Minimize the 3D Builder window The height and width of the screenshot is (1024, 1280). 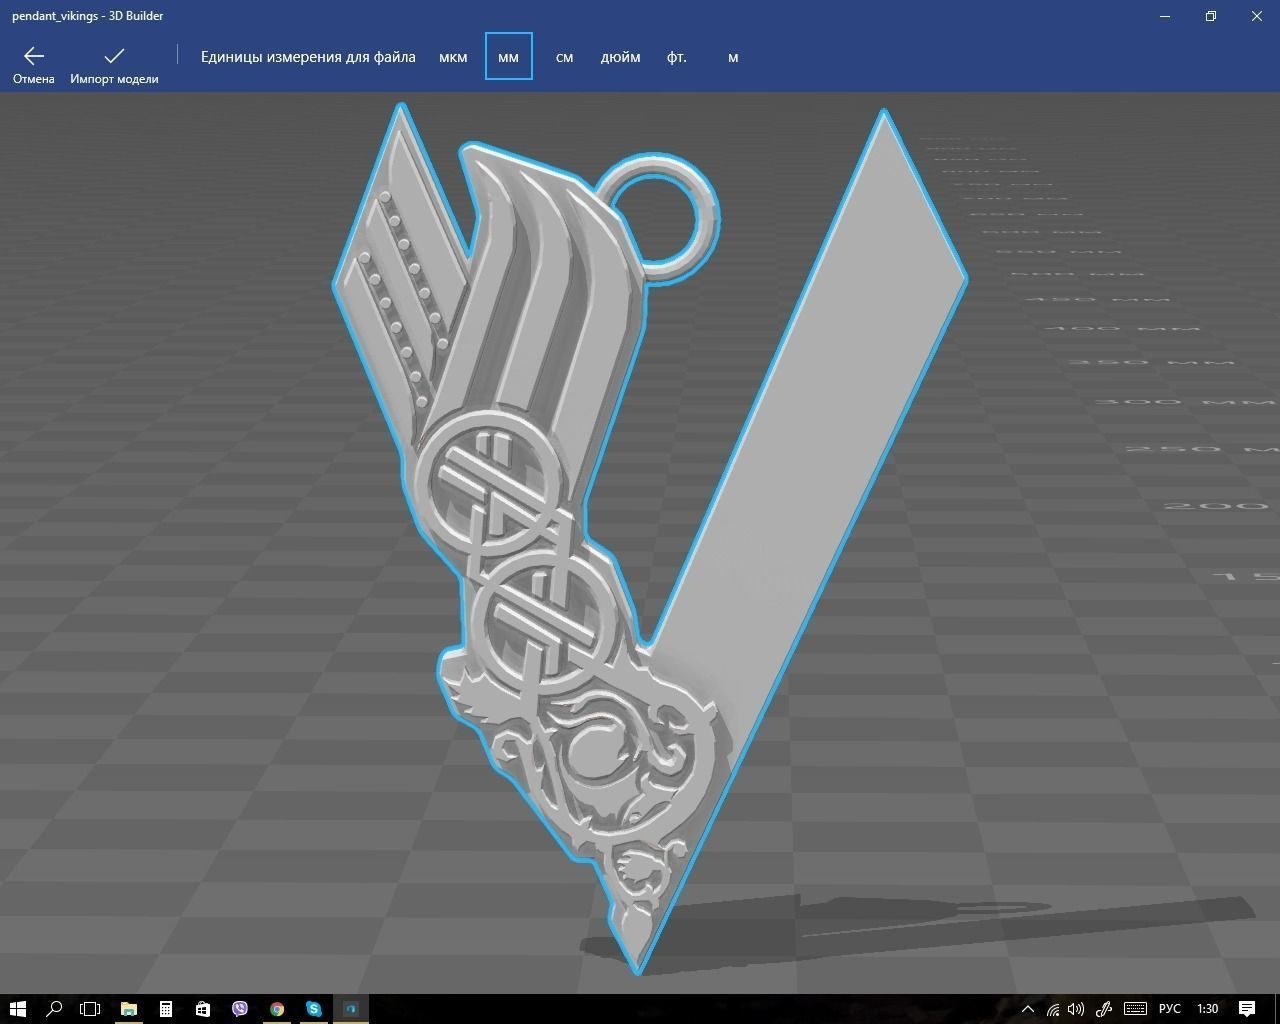coord(1165,16)
